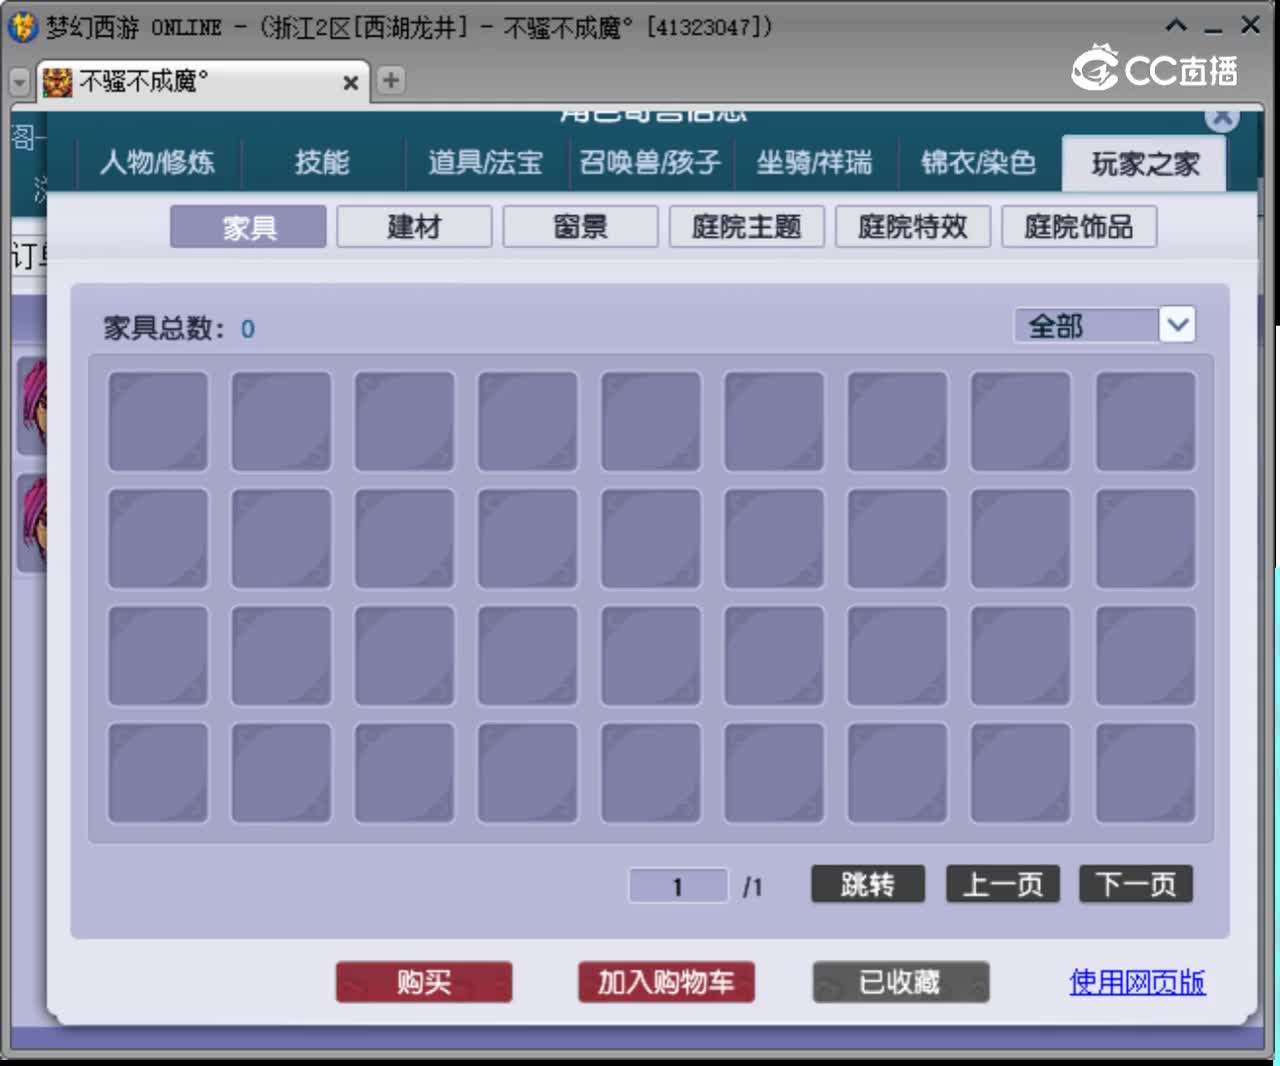Open the 庭院特效 sub-category
The image size is (1280, 1066).
[x=912, y=227]
